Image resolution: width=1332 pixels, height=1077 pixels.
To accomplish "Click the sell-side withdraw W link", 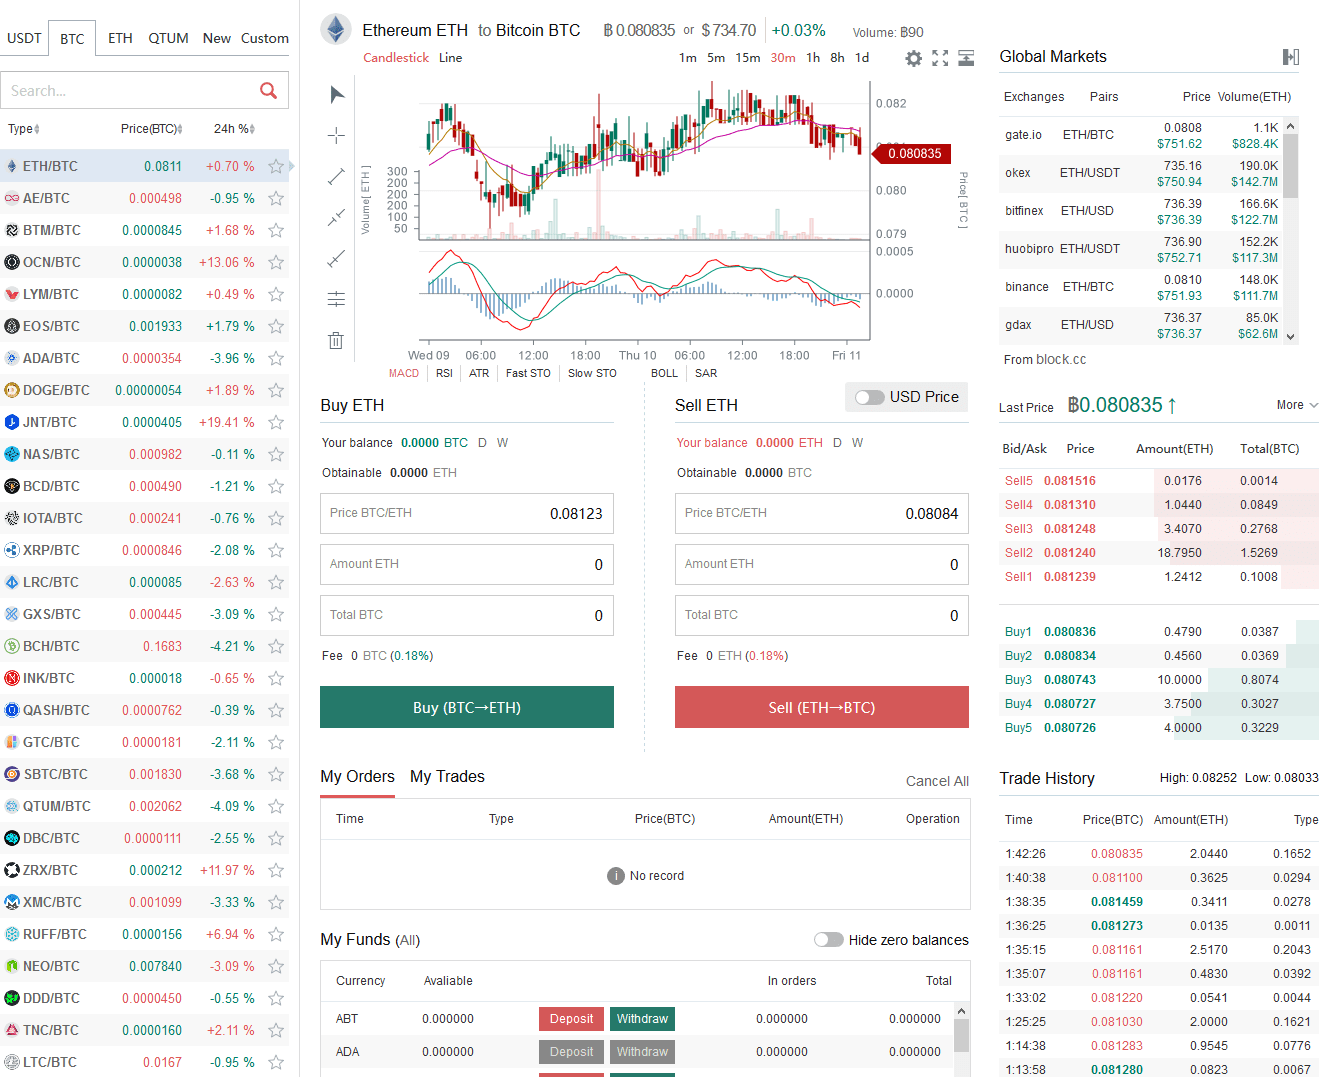I will point(857,443).
